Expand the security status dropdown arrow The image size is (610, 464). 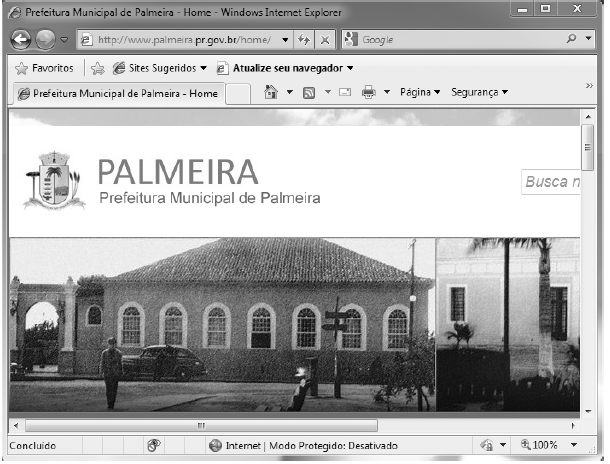pyautogui.click(x=503, y=445)
